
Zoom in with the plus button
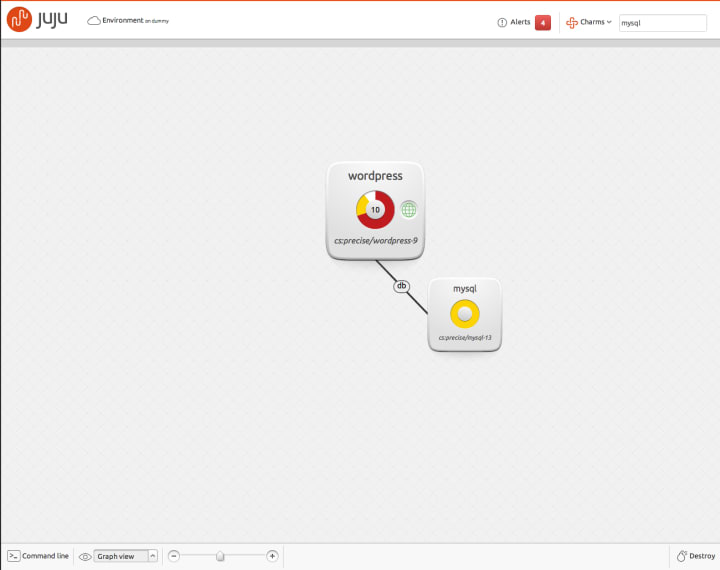pos(272,556)
